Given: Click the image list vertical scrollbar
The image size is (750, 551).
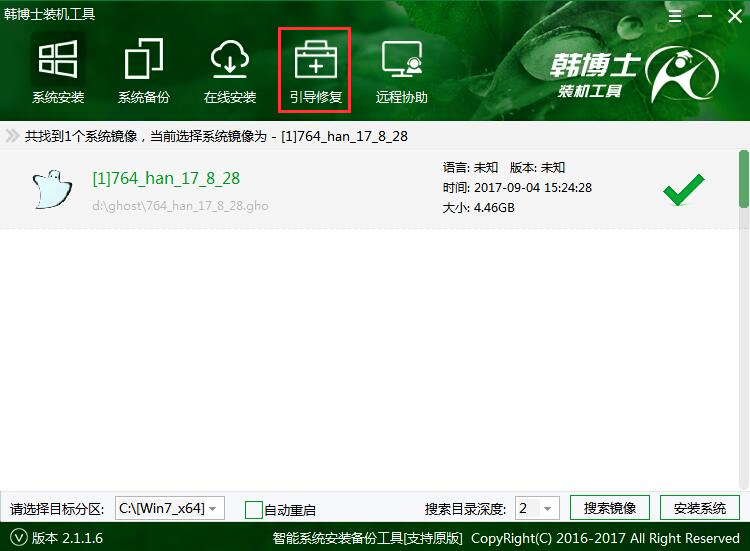Looking at the screenshot, I should coord(743,180).
